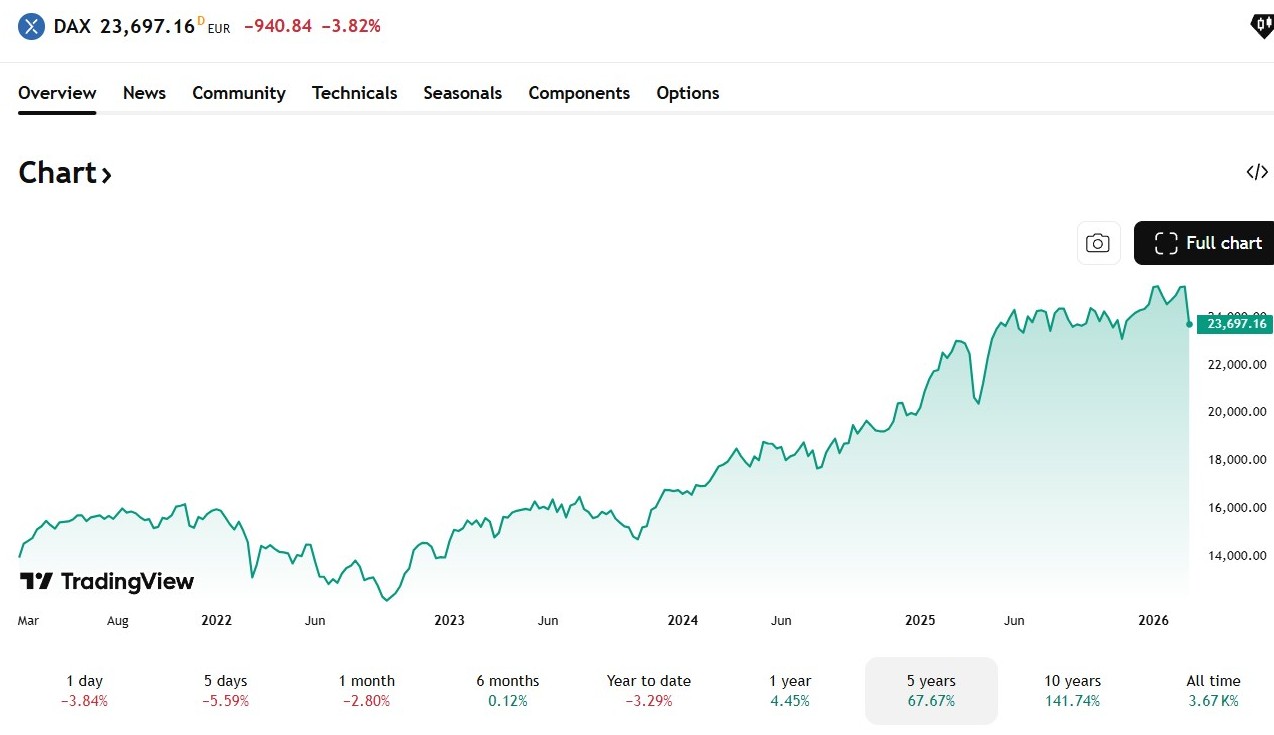Screen dimensions: 1274x735
Task: Go to the Seasonals tab
Action: 463,93
